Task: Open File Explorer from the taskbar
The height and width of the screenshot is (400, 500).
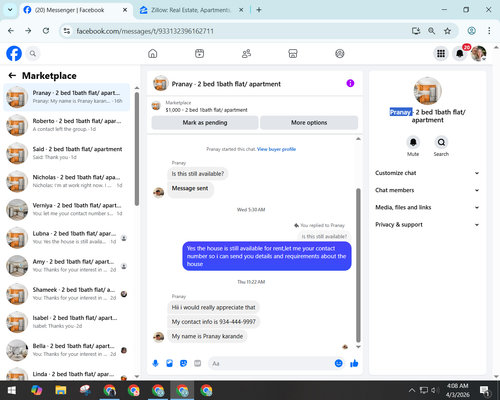Action: click(61, 390)
